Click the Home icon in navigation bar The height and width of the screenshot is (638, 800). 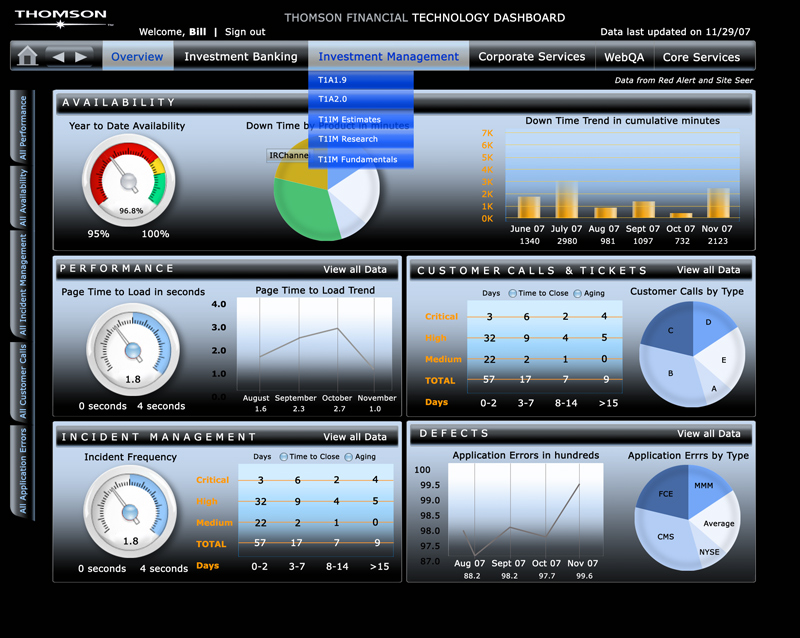coord(27,56)
